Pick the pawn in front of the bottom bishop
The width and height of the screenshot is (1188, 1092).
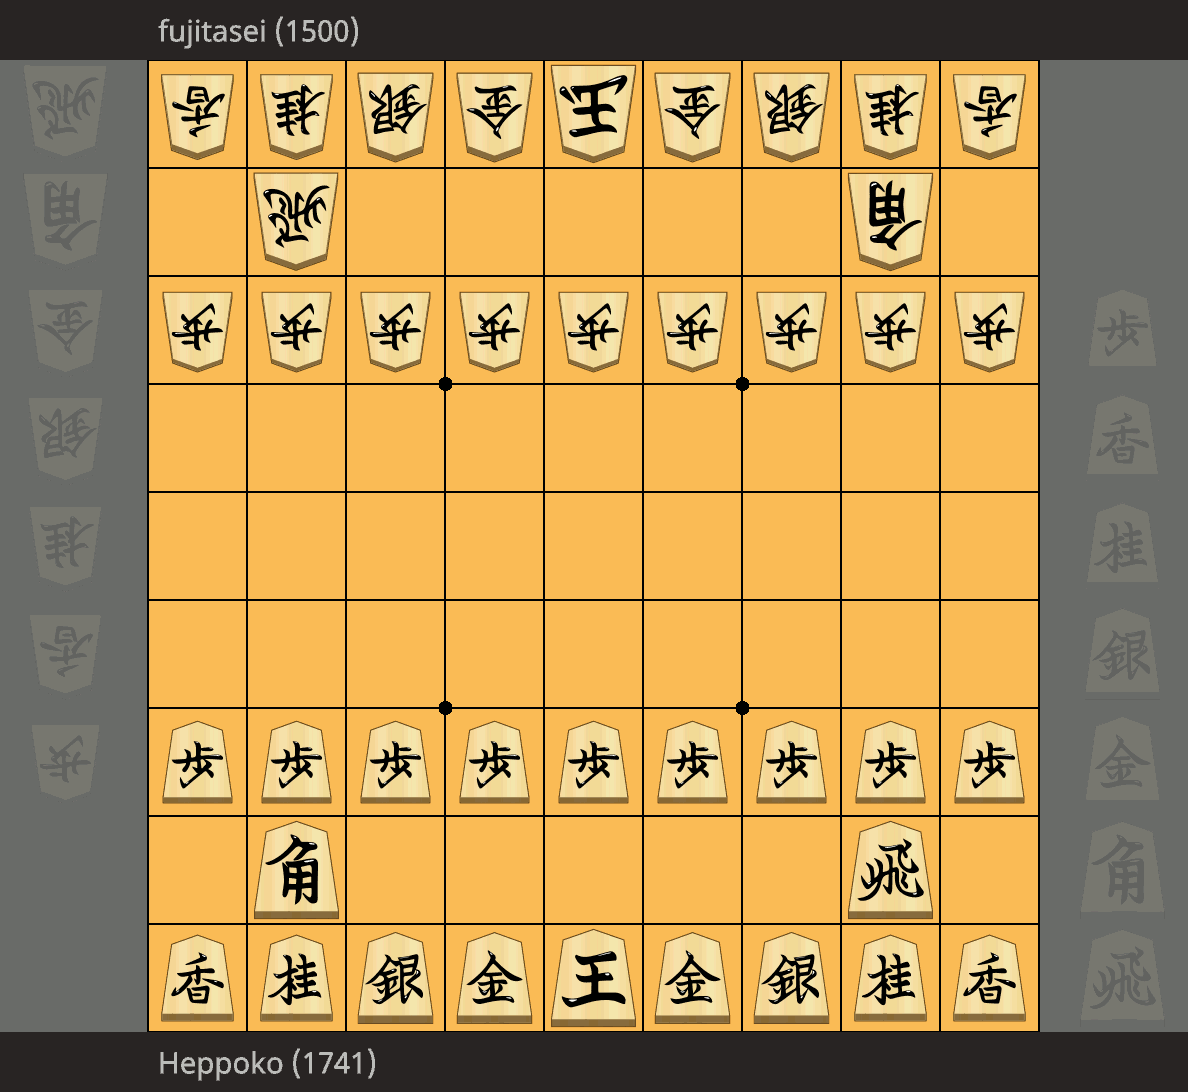coord(296,762)
